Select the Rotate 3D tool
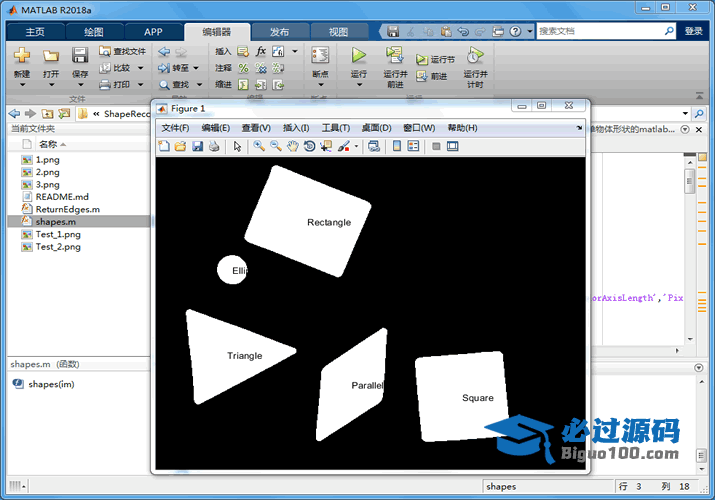The width and height of the screenshot is (715, 500). pos(309,146)
